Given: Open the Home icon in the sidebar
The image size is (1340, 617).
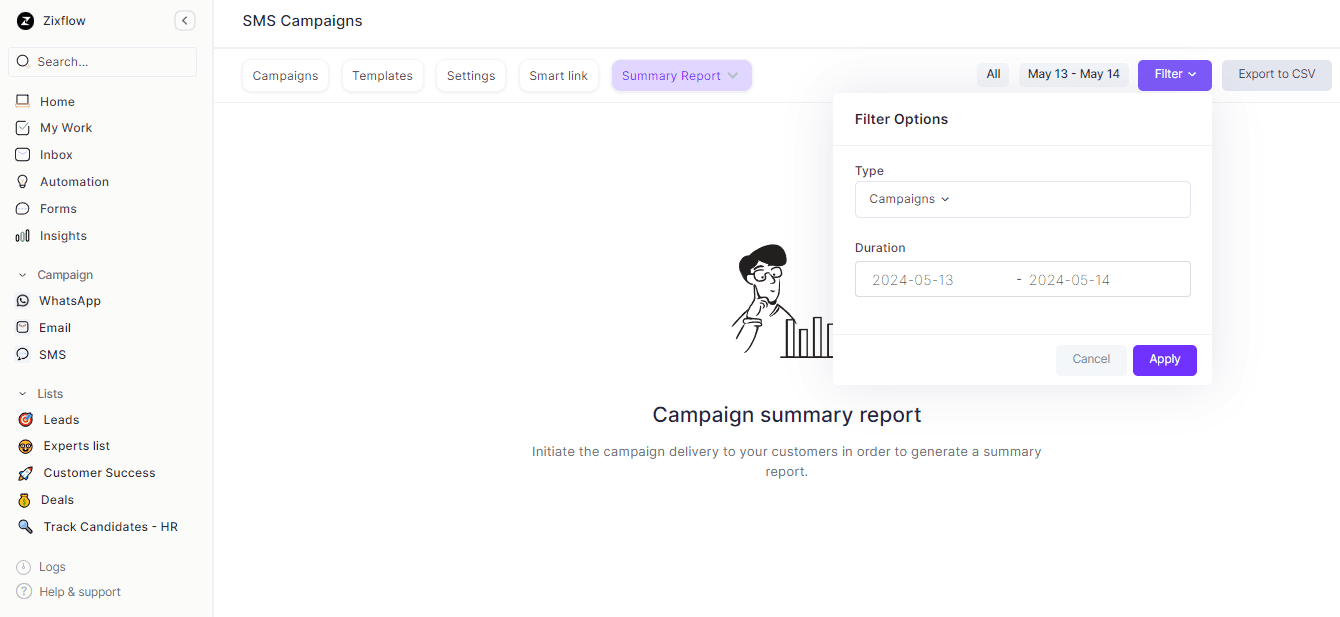Looking at the screenshot, I should [23, 101].
